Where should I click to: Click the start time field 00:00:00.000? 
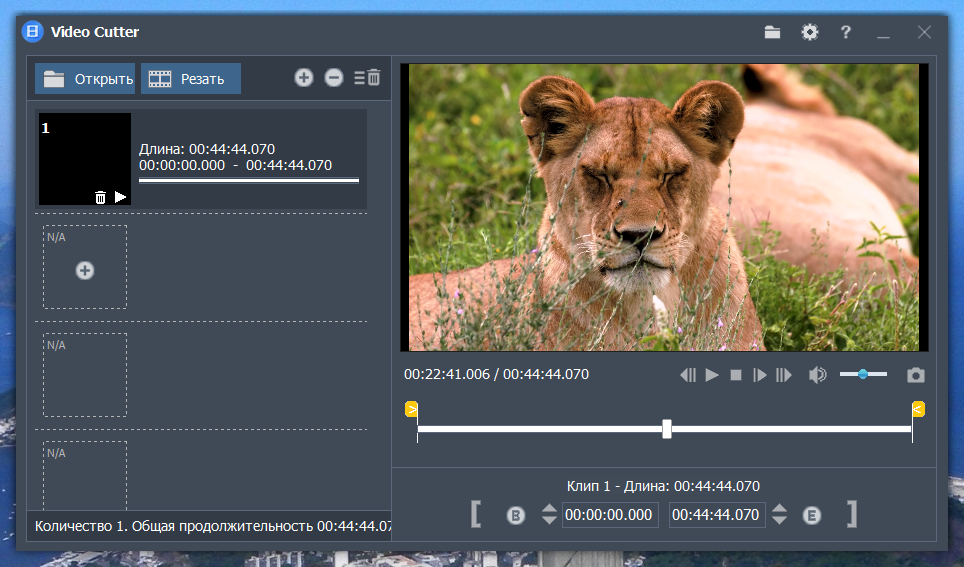(x=610, y=515)
